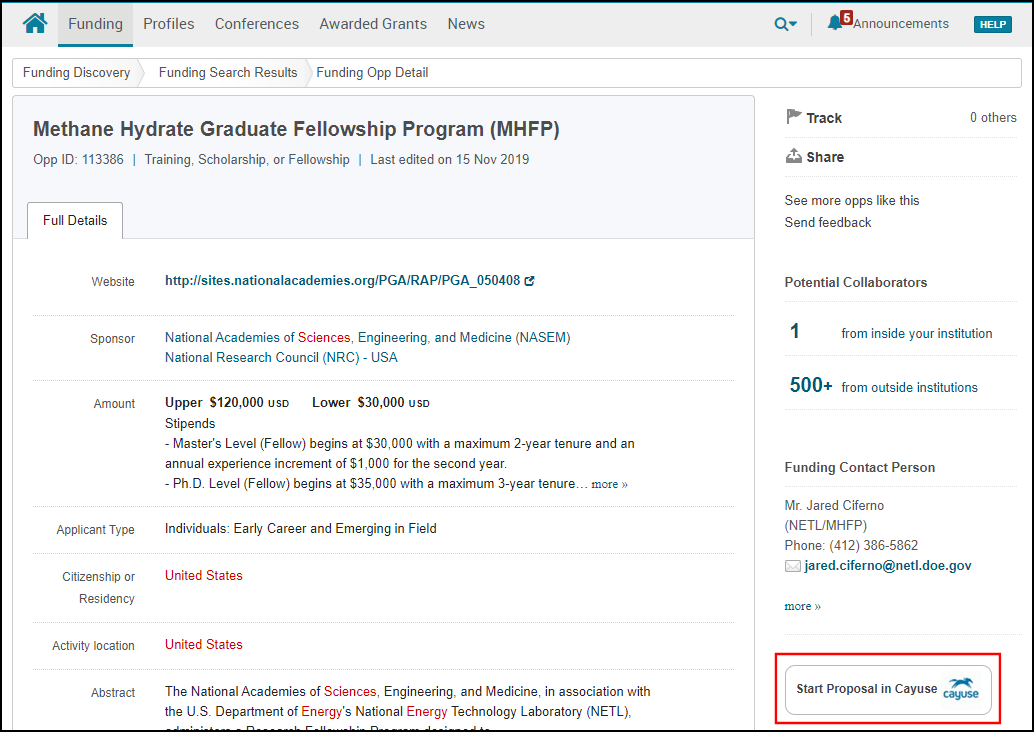The image size is (1034, 732).
Task: Click the Cayuse logo
Action: coord(961,689)
